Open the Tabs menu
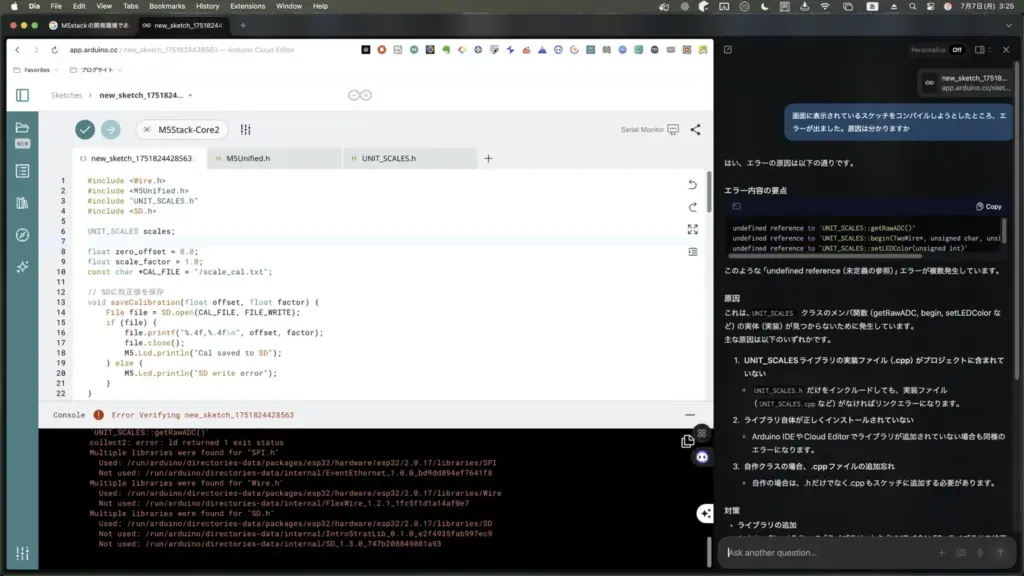This screenshot has height=576, width=1024. [131, 6]
